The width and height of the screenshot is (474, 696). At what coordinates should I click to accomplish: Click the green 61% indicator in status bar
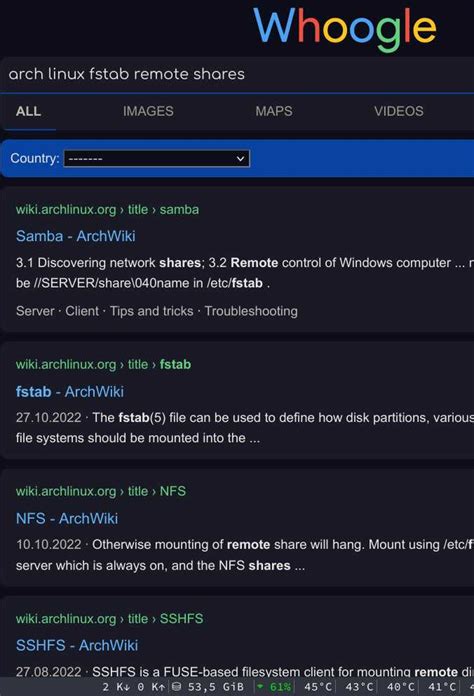[x=275, y=687]
